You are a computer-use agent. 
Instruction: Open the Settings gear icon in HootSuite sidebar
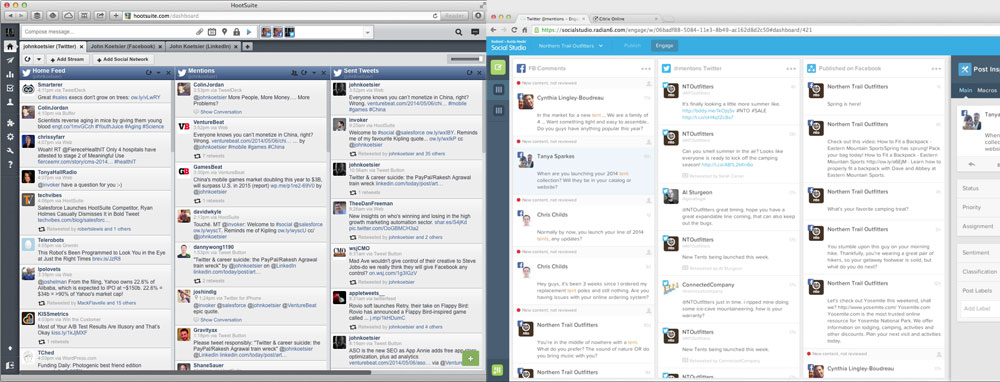[x=10, y=136]
